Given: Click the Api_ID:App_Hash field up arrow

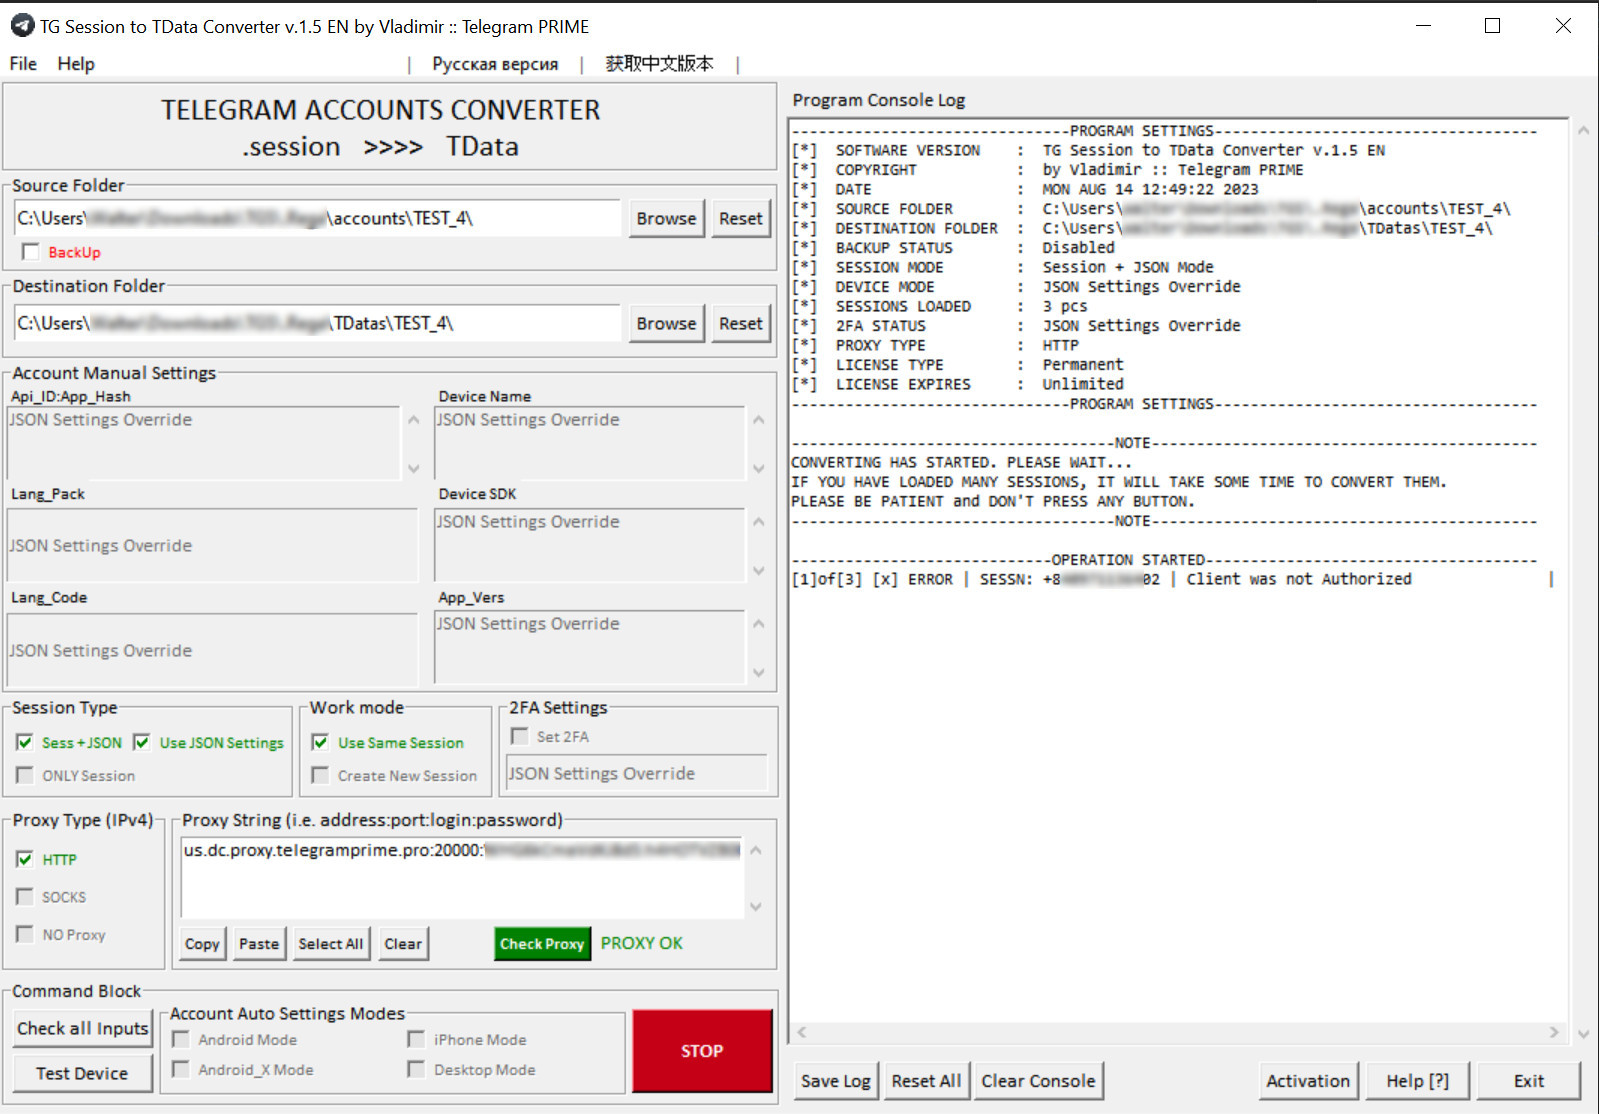Looking at the screenshot, I should tap(414, 420).
